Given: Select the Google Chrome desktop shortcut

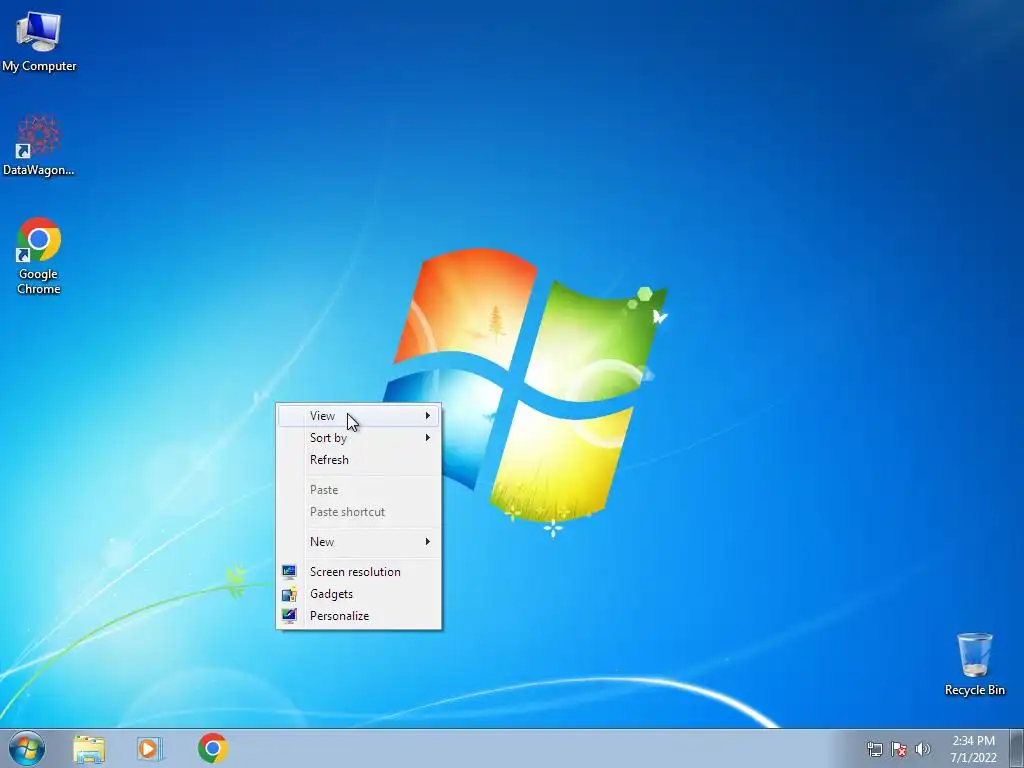Looking at the screenshot, I should [39, 255].
